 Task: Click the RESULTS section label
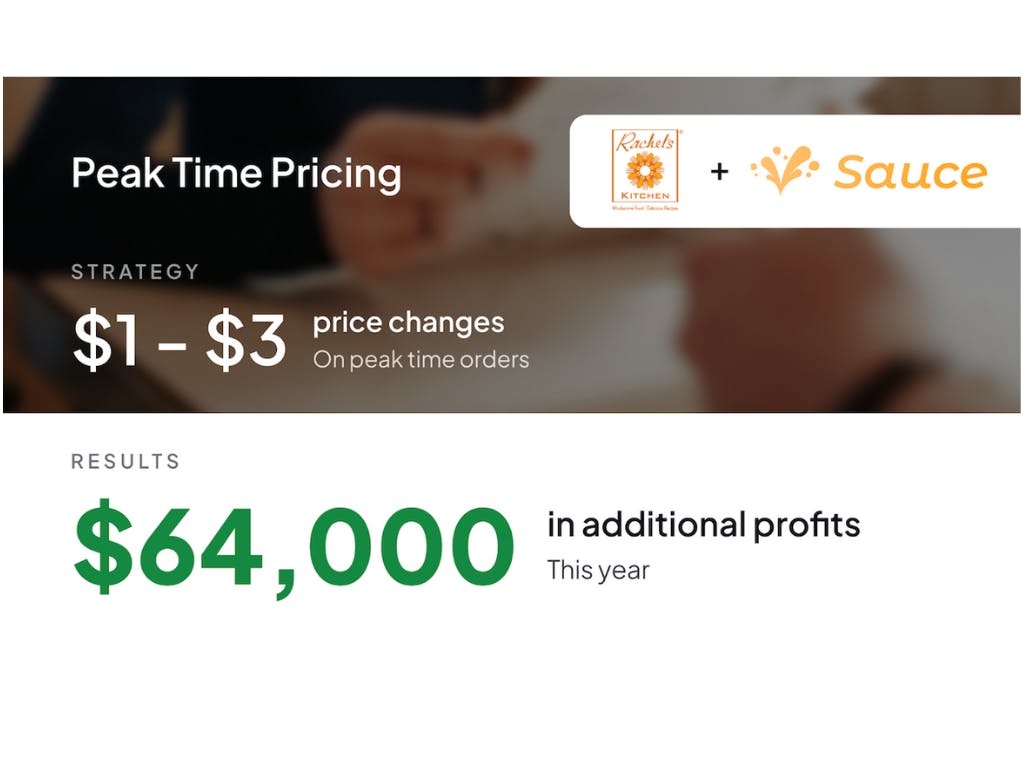(126, 461)
